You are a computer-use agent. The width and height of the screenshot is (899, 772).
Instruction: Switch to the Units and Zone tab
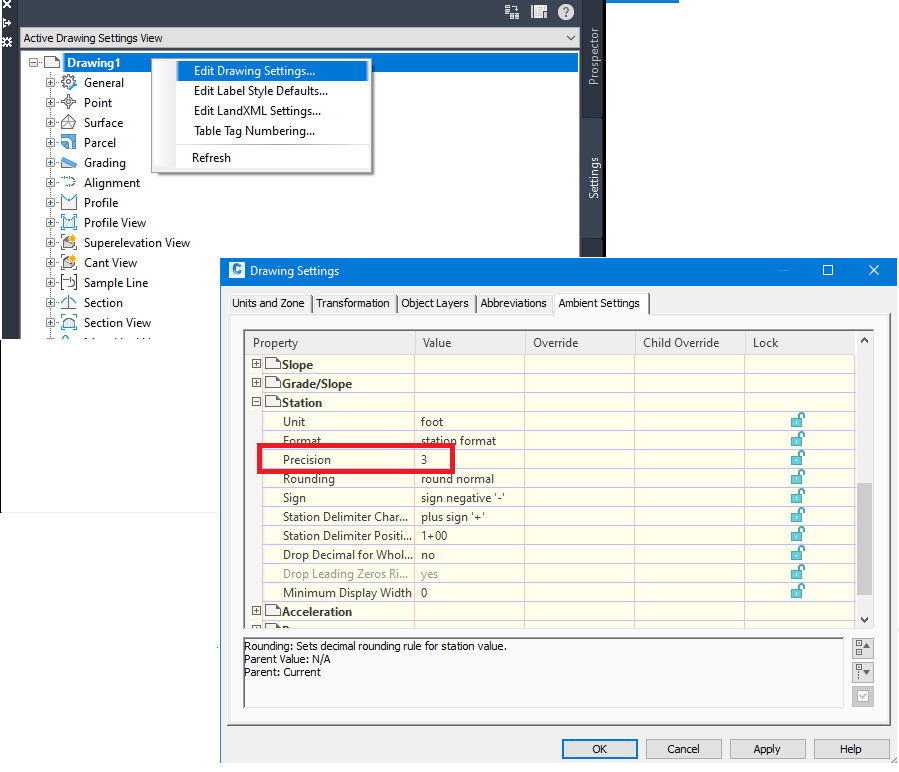tap(268, 303)
